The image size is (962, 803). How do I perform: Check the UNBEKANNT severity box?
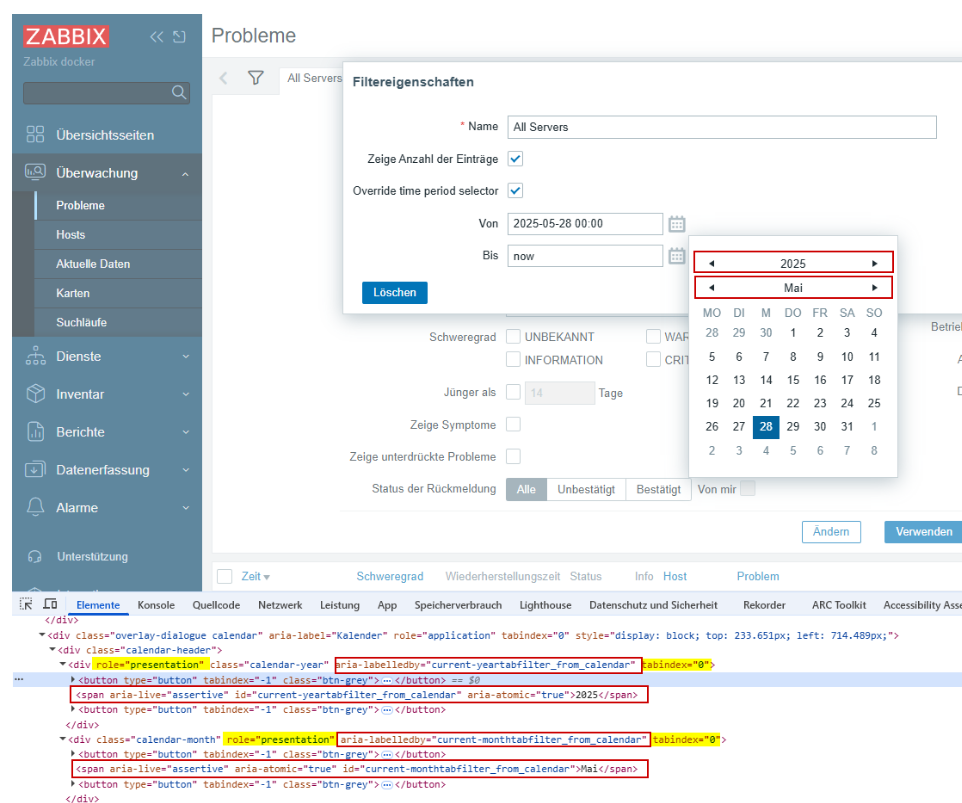pyautogui.click(x=514, y=336)
